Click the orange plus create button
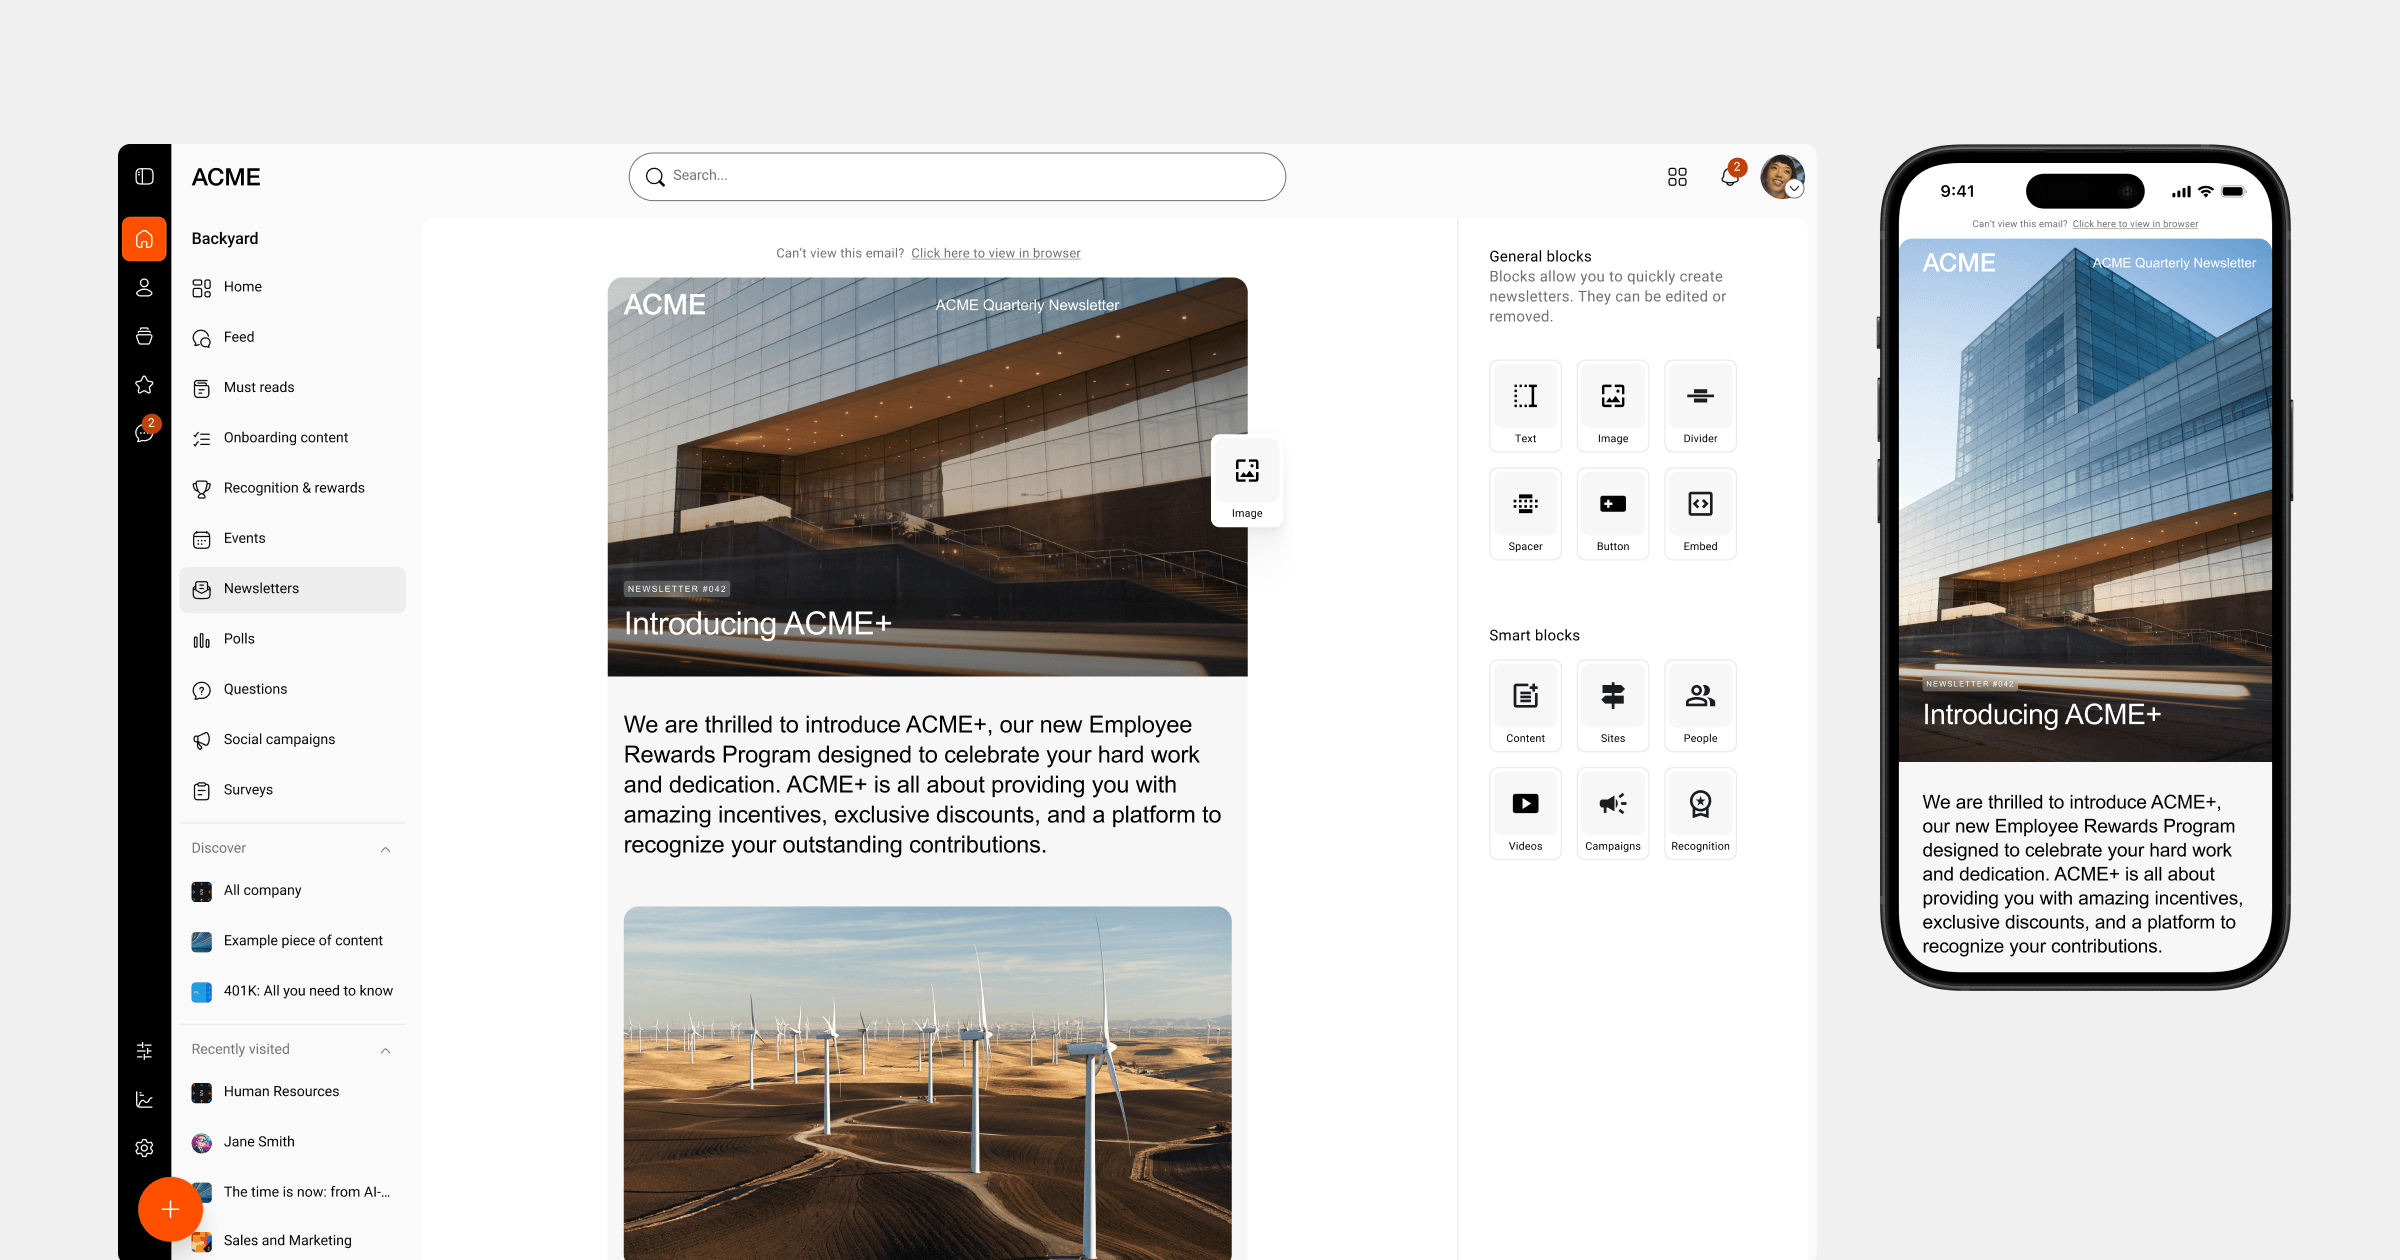 (170, 1210)
